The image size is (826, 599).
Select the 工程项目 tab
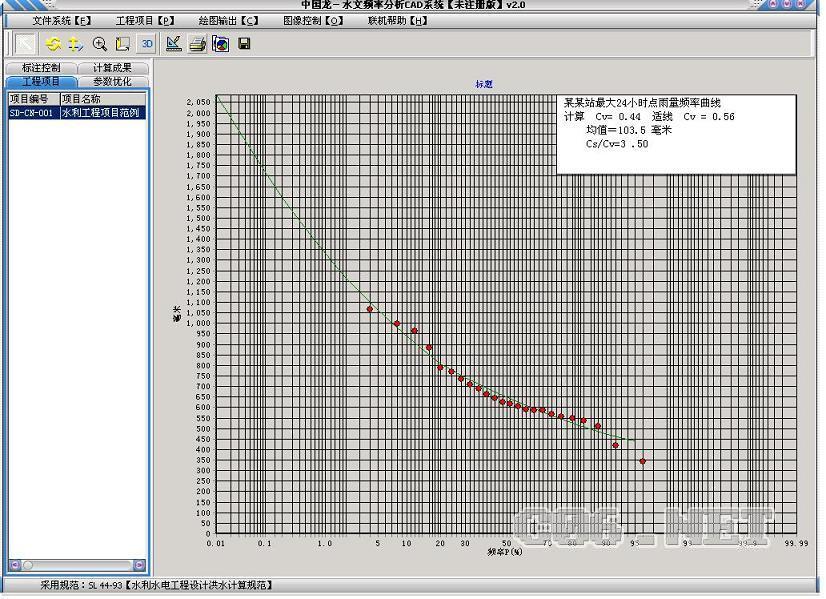(x=41, y=82)
